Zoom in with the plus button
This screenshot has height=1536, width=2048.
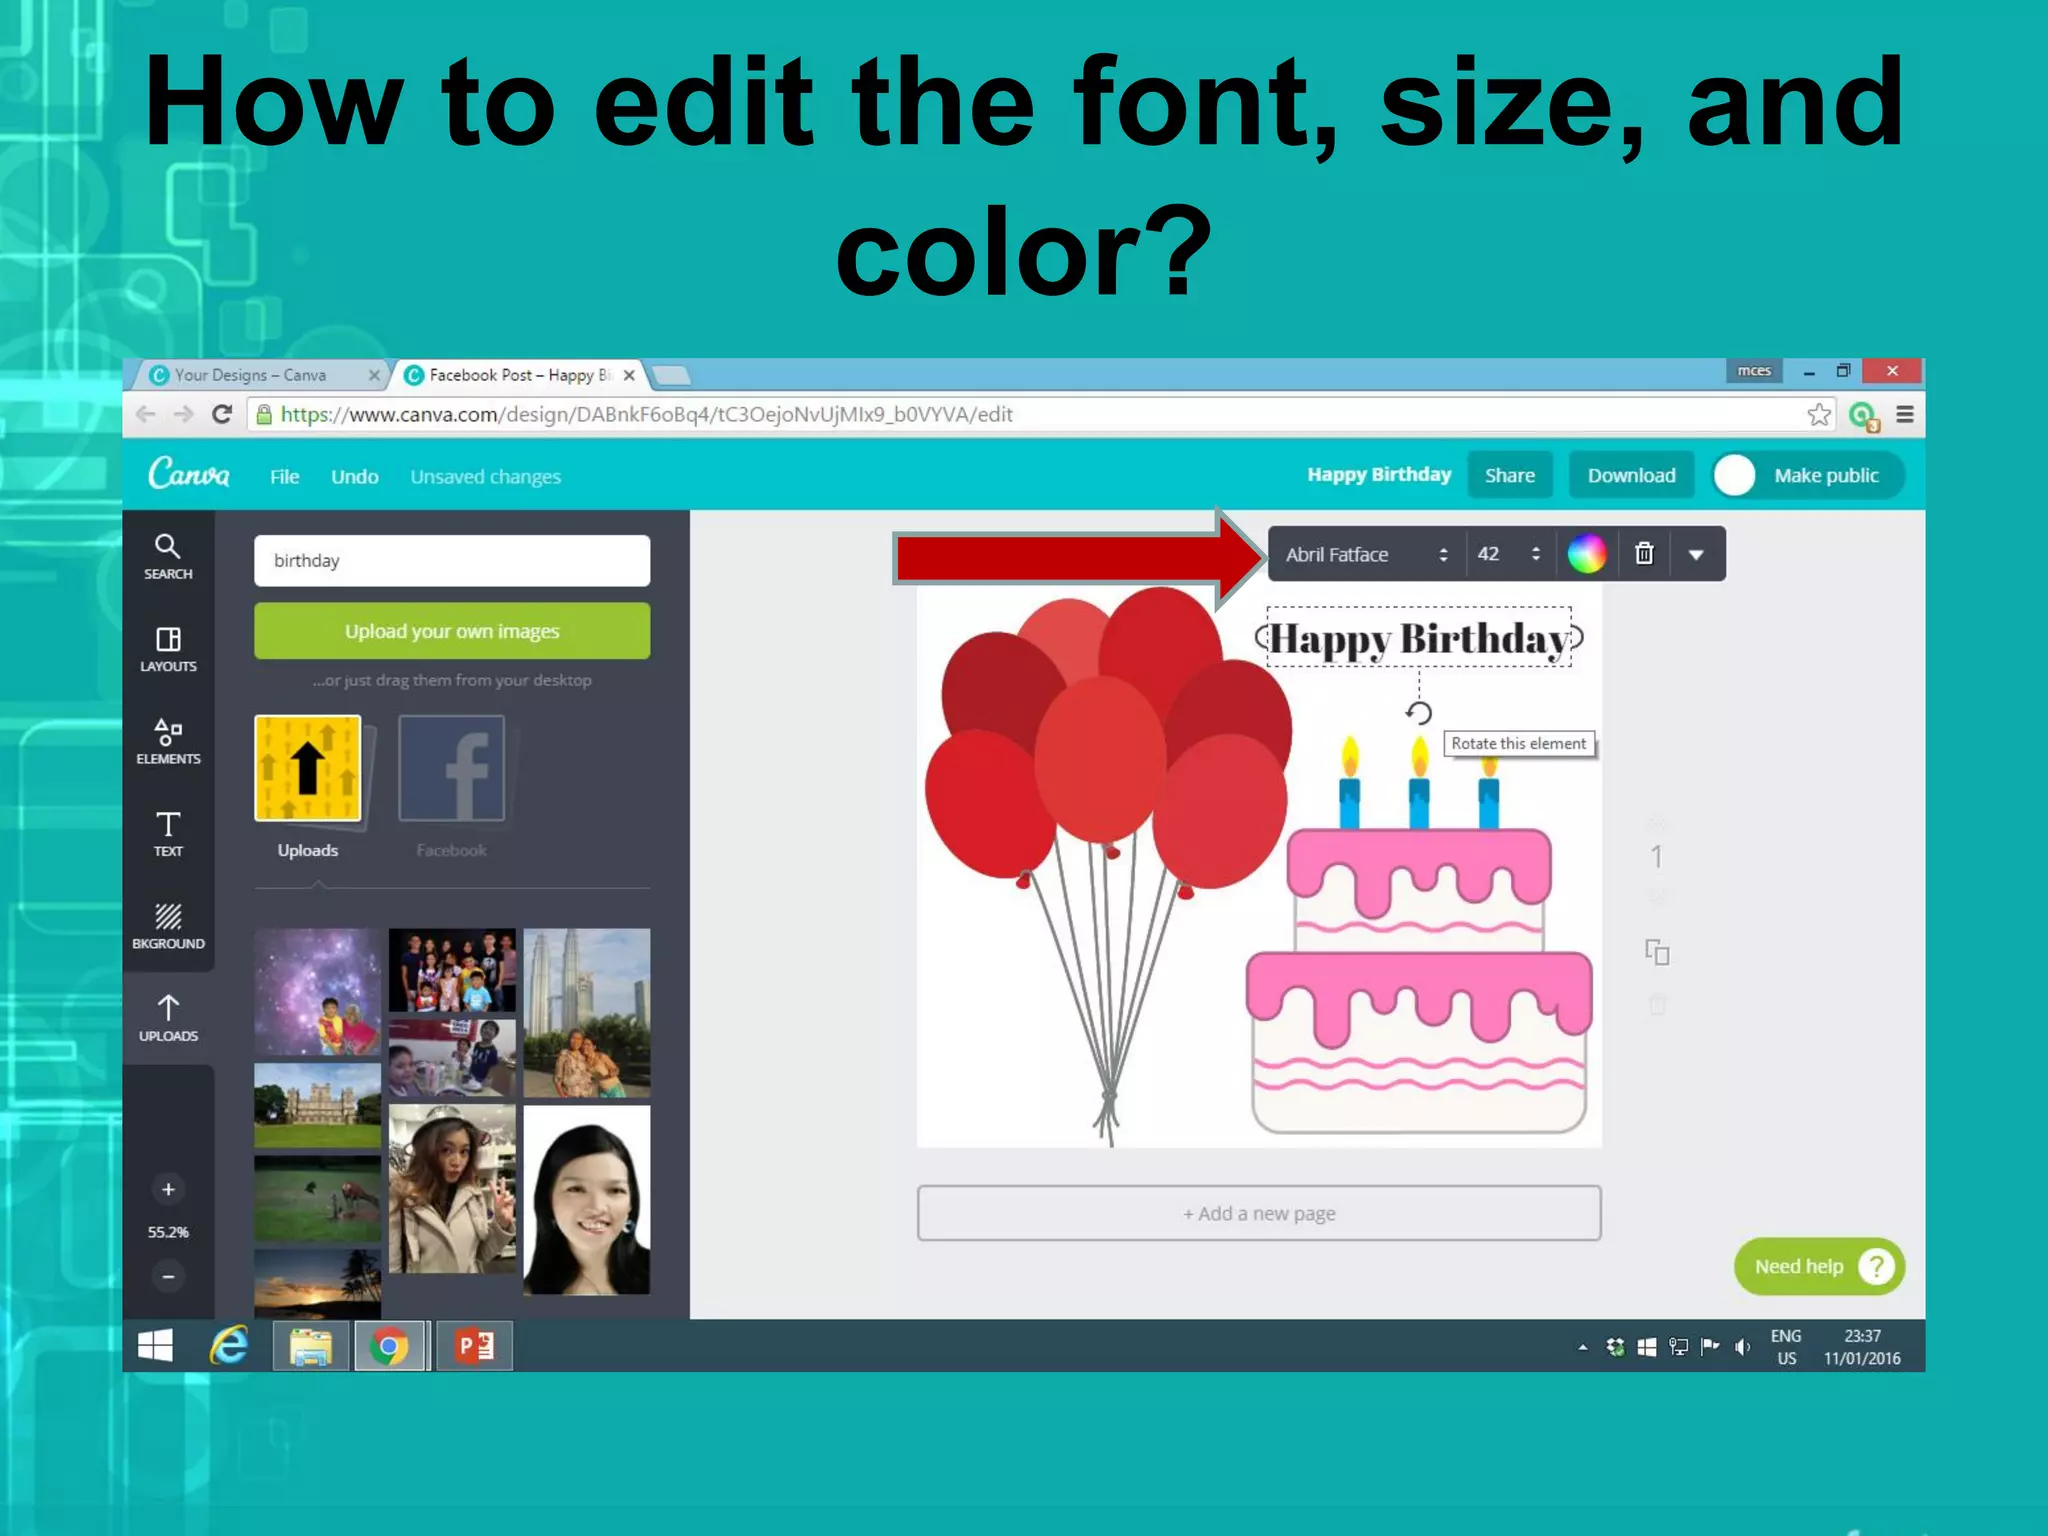168,1189
